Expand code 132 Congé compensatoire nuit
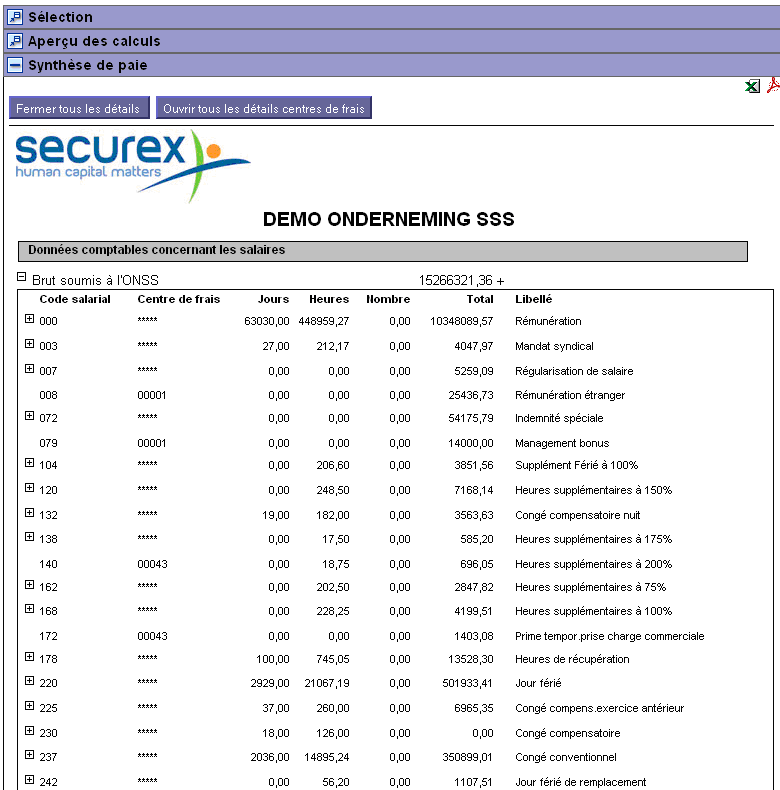Screen dimensions: 780x790 [x=29, y=512]
